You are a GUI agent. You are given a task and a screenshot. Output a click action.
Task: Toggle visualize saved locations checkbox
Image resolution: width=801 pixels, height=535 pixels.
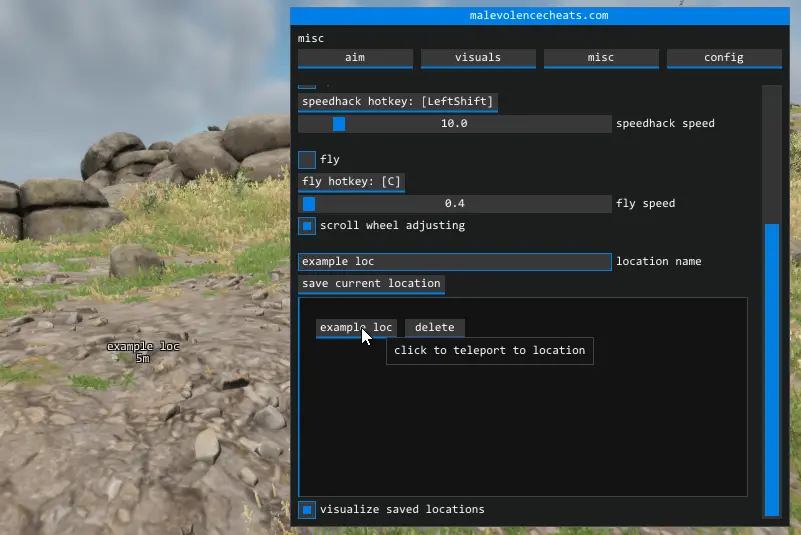coord(307,510)
